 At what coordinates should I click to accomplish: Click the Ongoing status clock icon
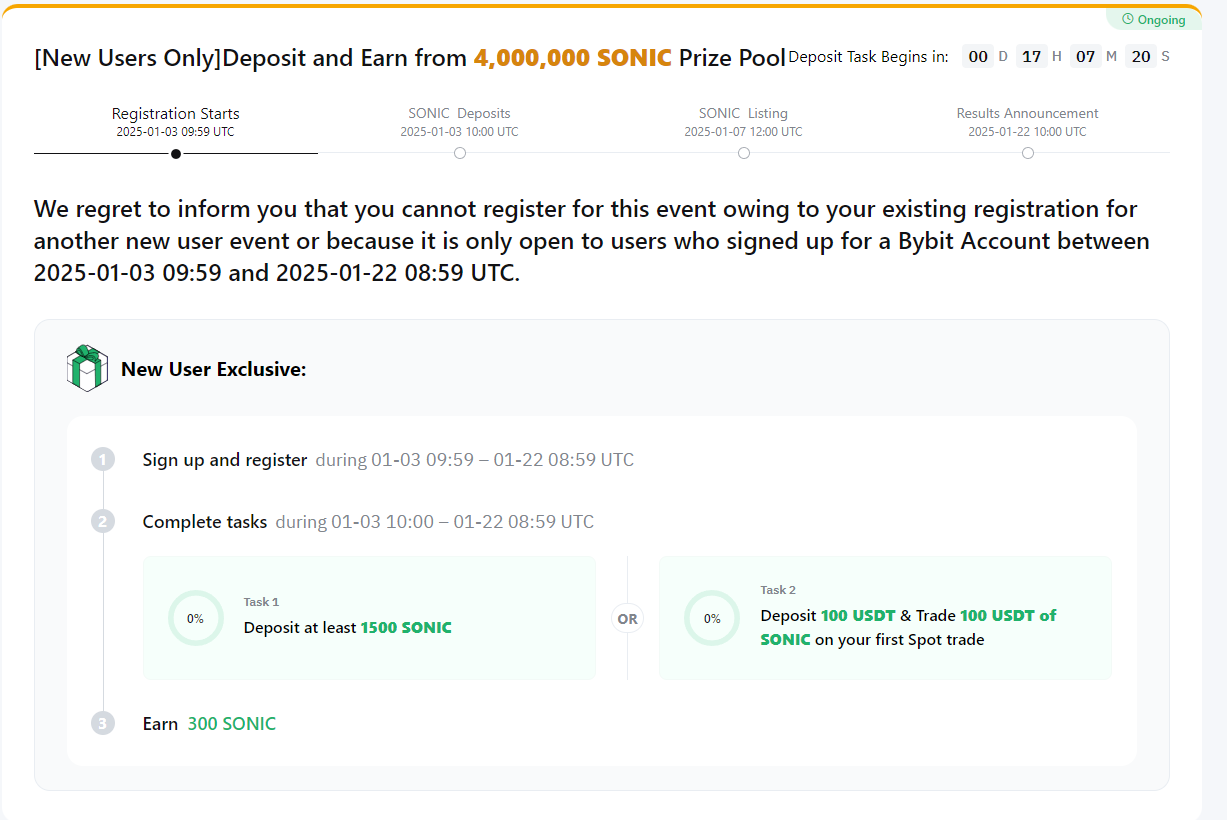click(1128, 19)
